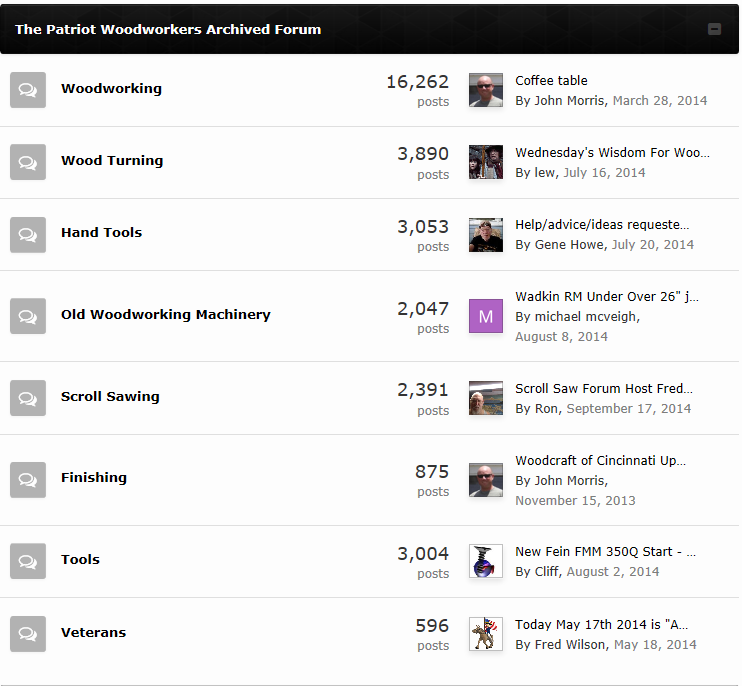This screenshot has height=686, width=742.
Task: Click Fred Wilson's avatar in Veterans row
Action: (x=486, y=634)
